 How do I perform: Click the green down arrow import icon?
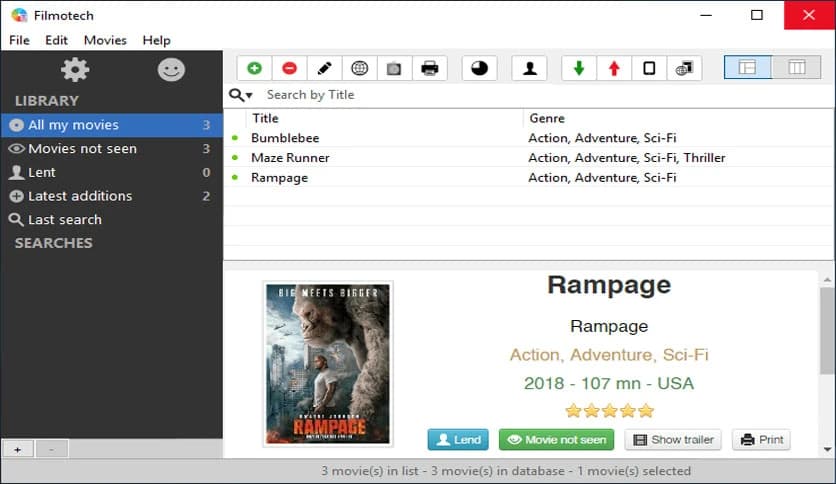coord(579,68)
